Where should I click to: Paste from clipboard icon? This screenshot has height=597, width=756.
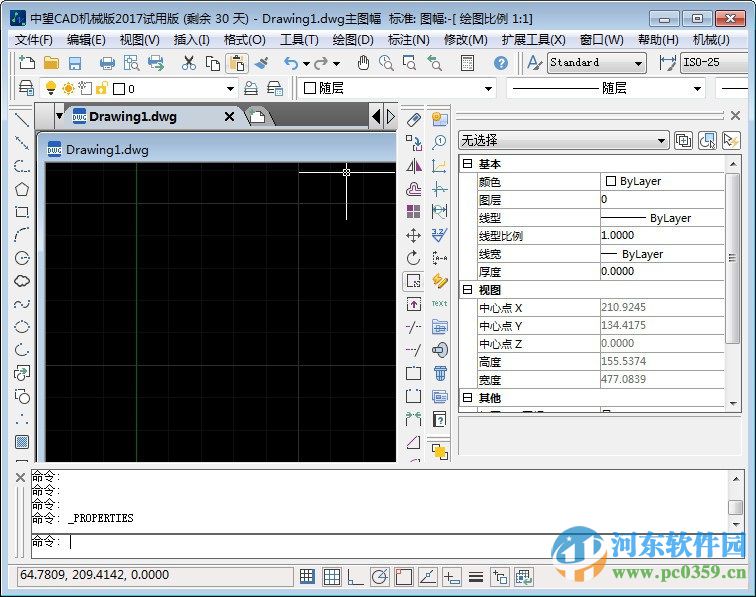pos(237,63)
